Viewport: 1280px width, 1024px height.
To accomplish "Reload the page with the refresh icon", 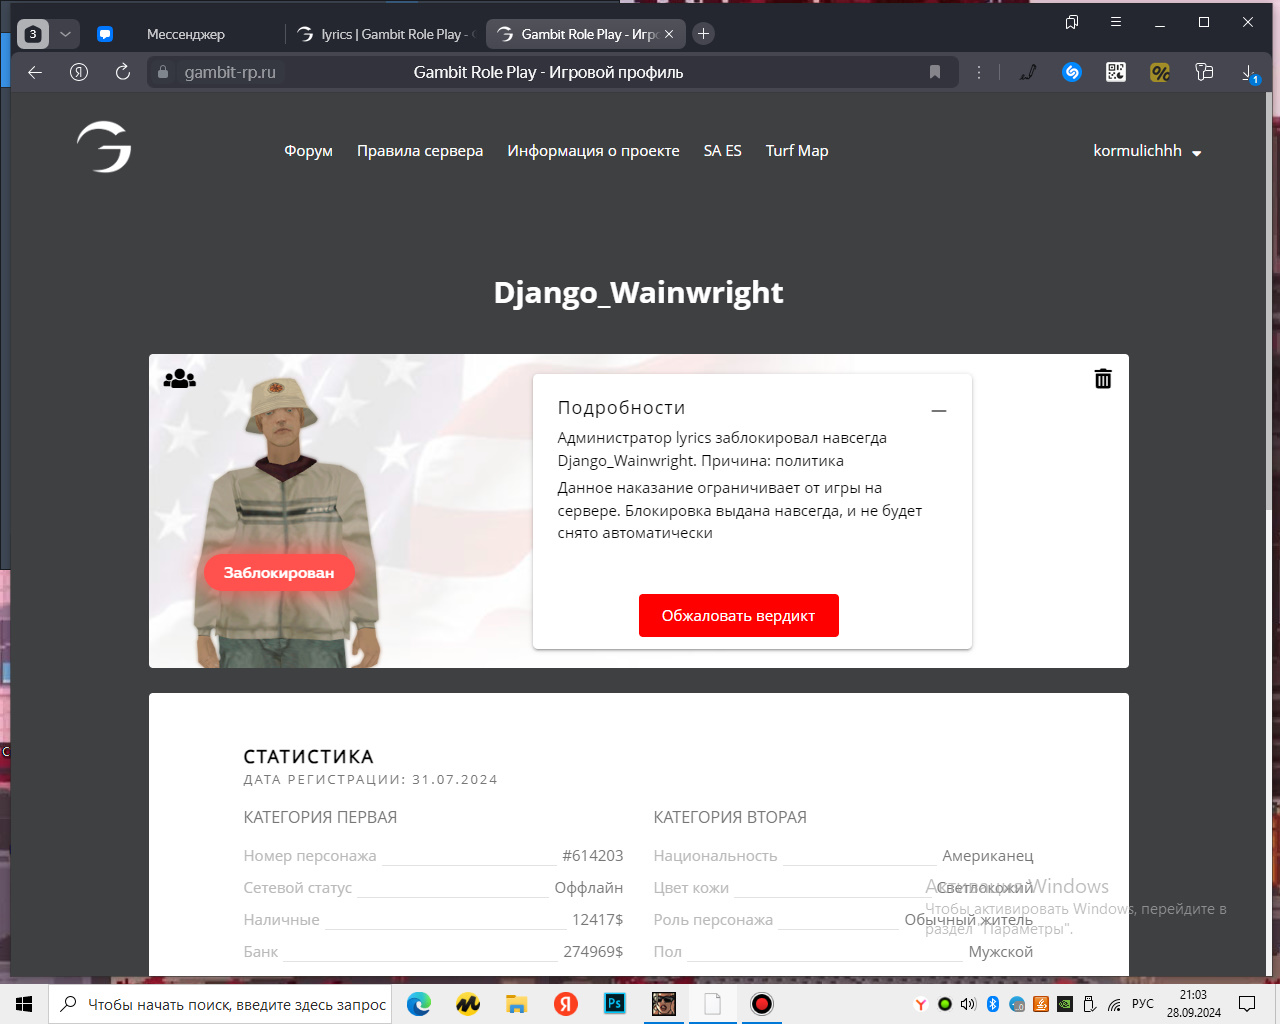I will tap(123, 72).
